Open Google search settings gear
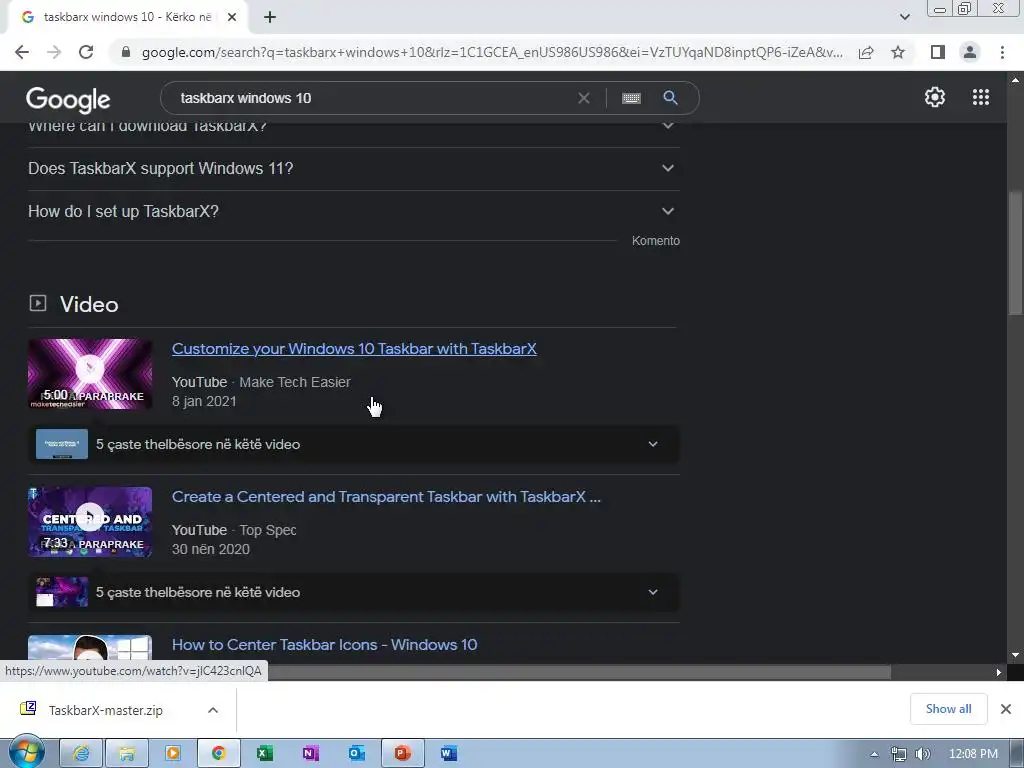Viewport: 1024px width, 768px height. [x=935, y=97]
